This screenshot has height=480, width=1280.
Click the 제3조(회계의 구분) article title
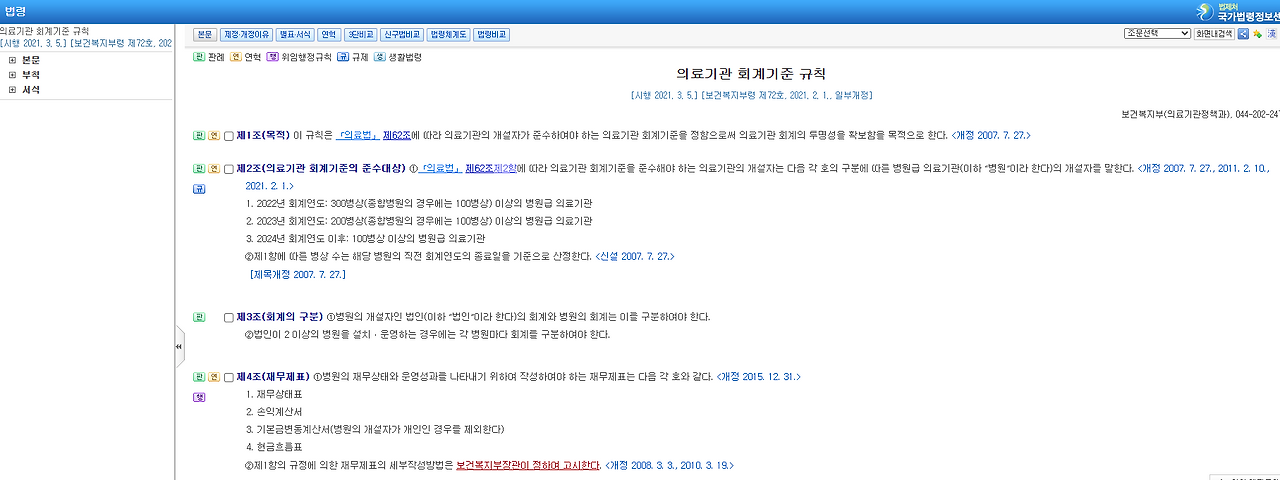tap(280, 317)
